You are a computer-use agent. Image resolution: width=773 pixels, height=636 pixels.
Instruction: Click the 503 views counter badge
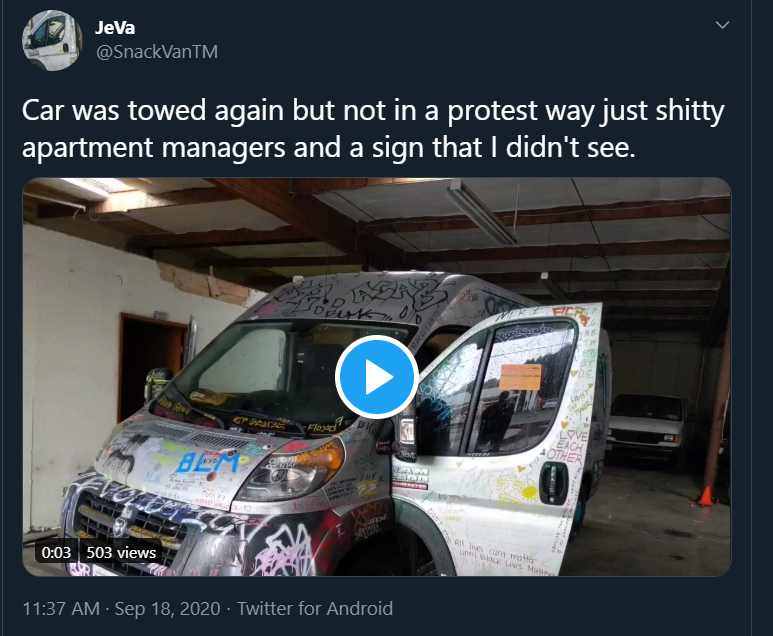coord(121,552)
